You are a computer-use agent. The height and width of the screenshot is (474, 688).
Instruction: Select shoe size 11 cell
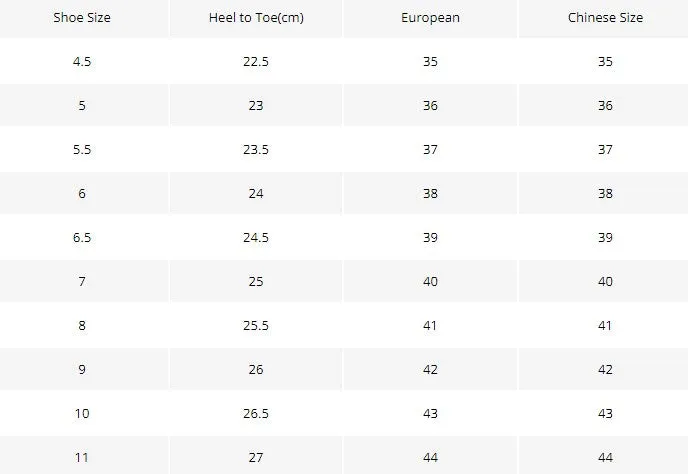(82, 458)
